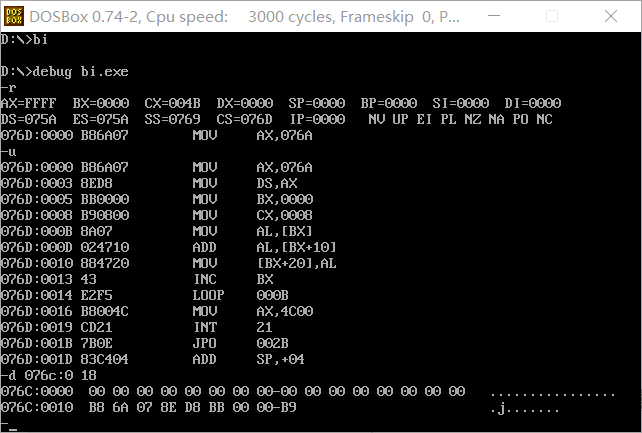Click the DI=0000 register value
642x433 pixels.
pos(533,103)
